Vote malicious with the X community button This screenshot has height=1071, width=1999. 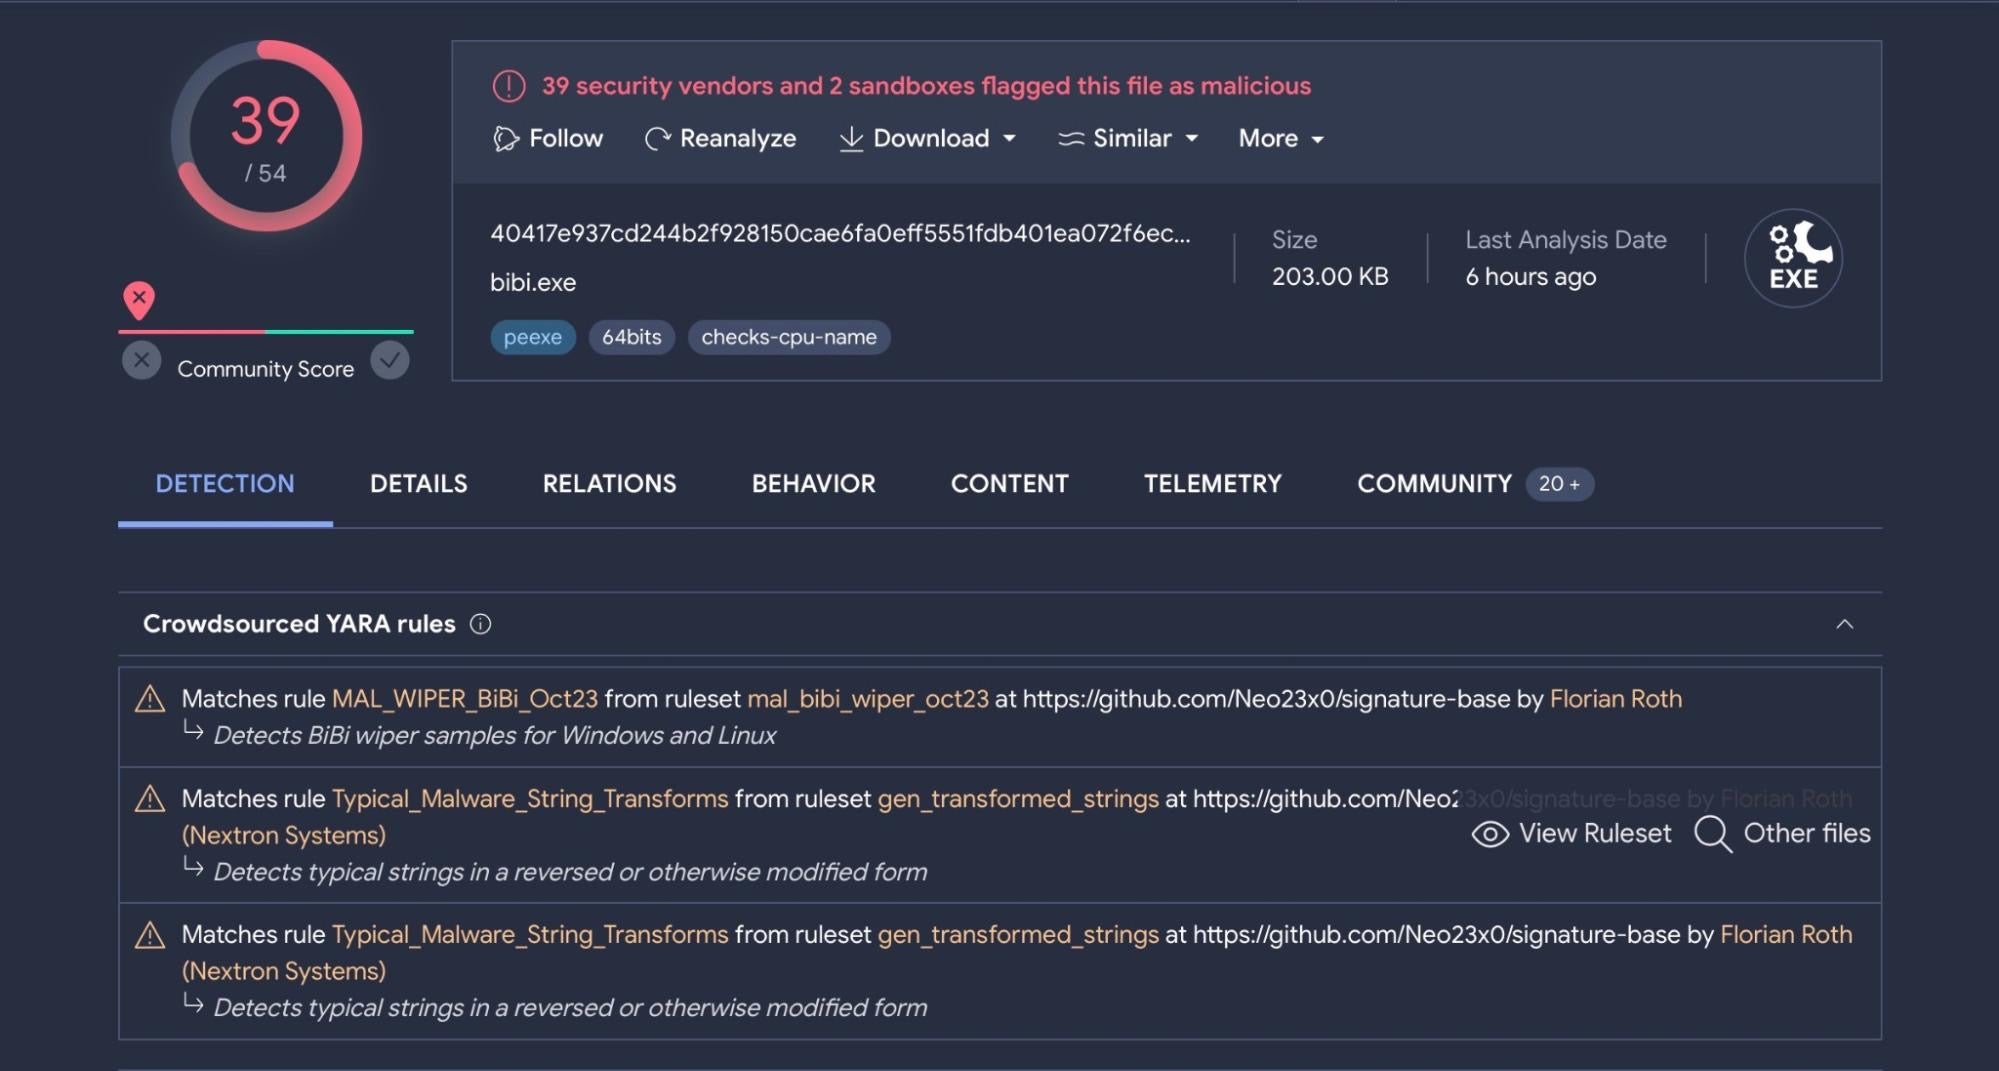[x=142, y=360]
